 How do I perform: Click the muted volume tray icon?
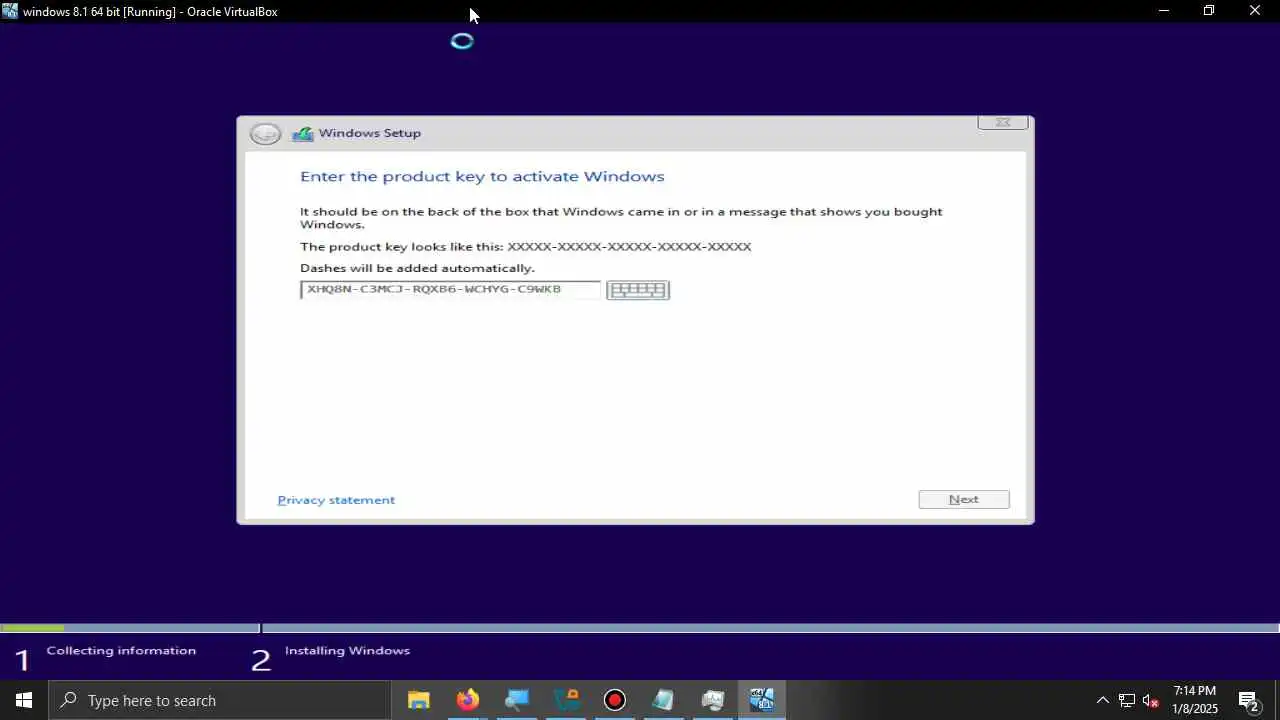[1151, 700]
